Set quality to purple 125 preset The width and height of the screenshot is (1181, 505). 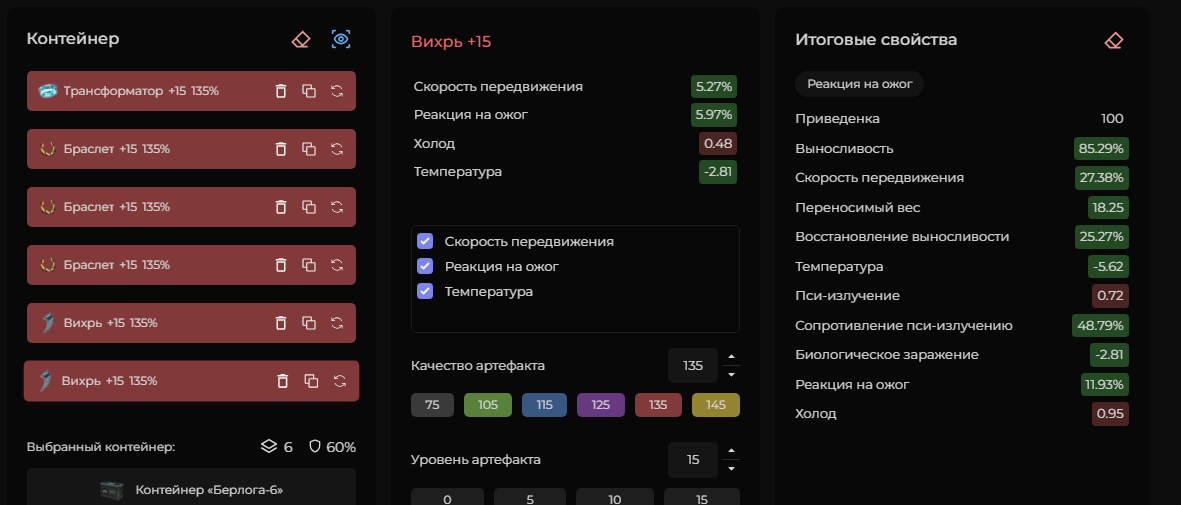tap(600, 405)
